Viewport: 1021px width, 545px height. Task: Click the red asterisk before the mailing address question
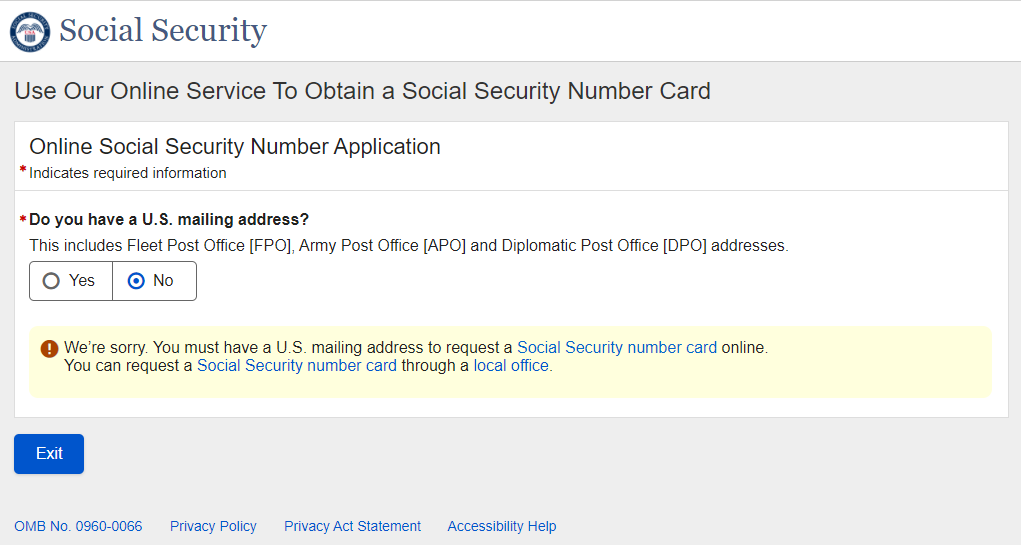pyautogui.click(x=23, y=219)
